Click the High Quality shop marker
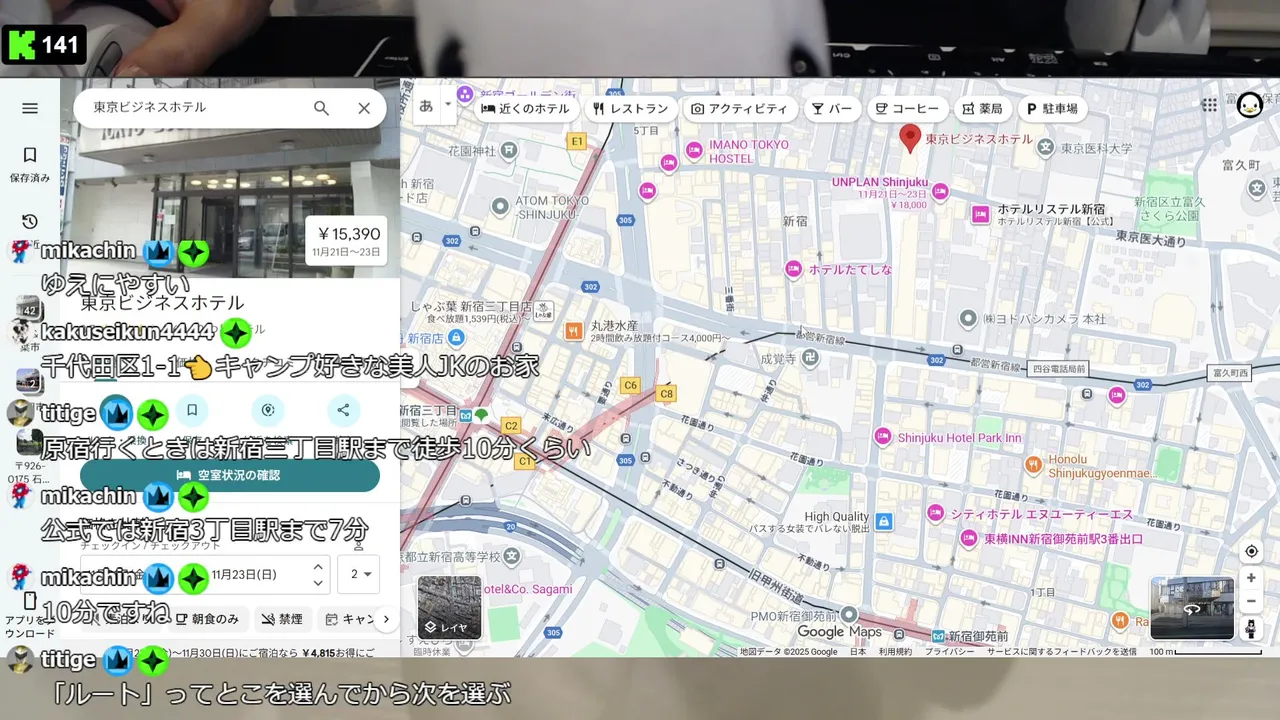Viewport: 1280px width, 720px height. pyautogui.click(x=883, y=521)
